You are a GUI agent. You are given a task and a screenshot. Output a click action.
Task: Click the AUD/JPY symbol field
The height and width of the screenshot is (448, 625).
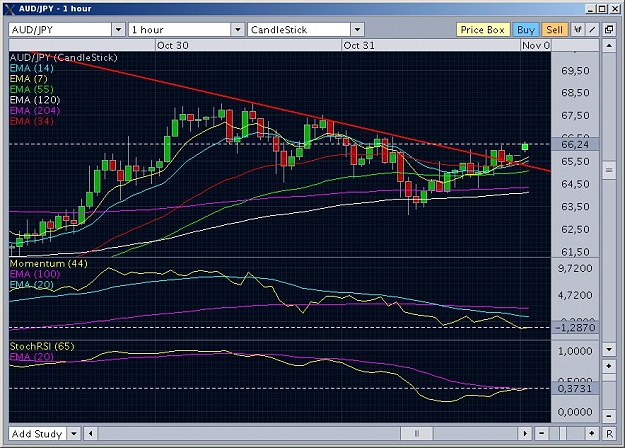pos(60,29)
